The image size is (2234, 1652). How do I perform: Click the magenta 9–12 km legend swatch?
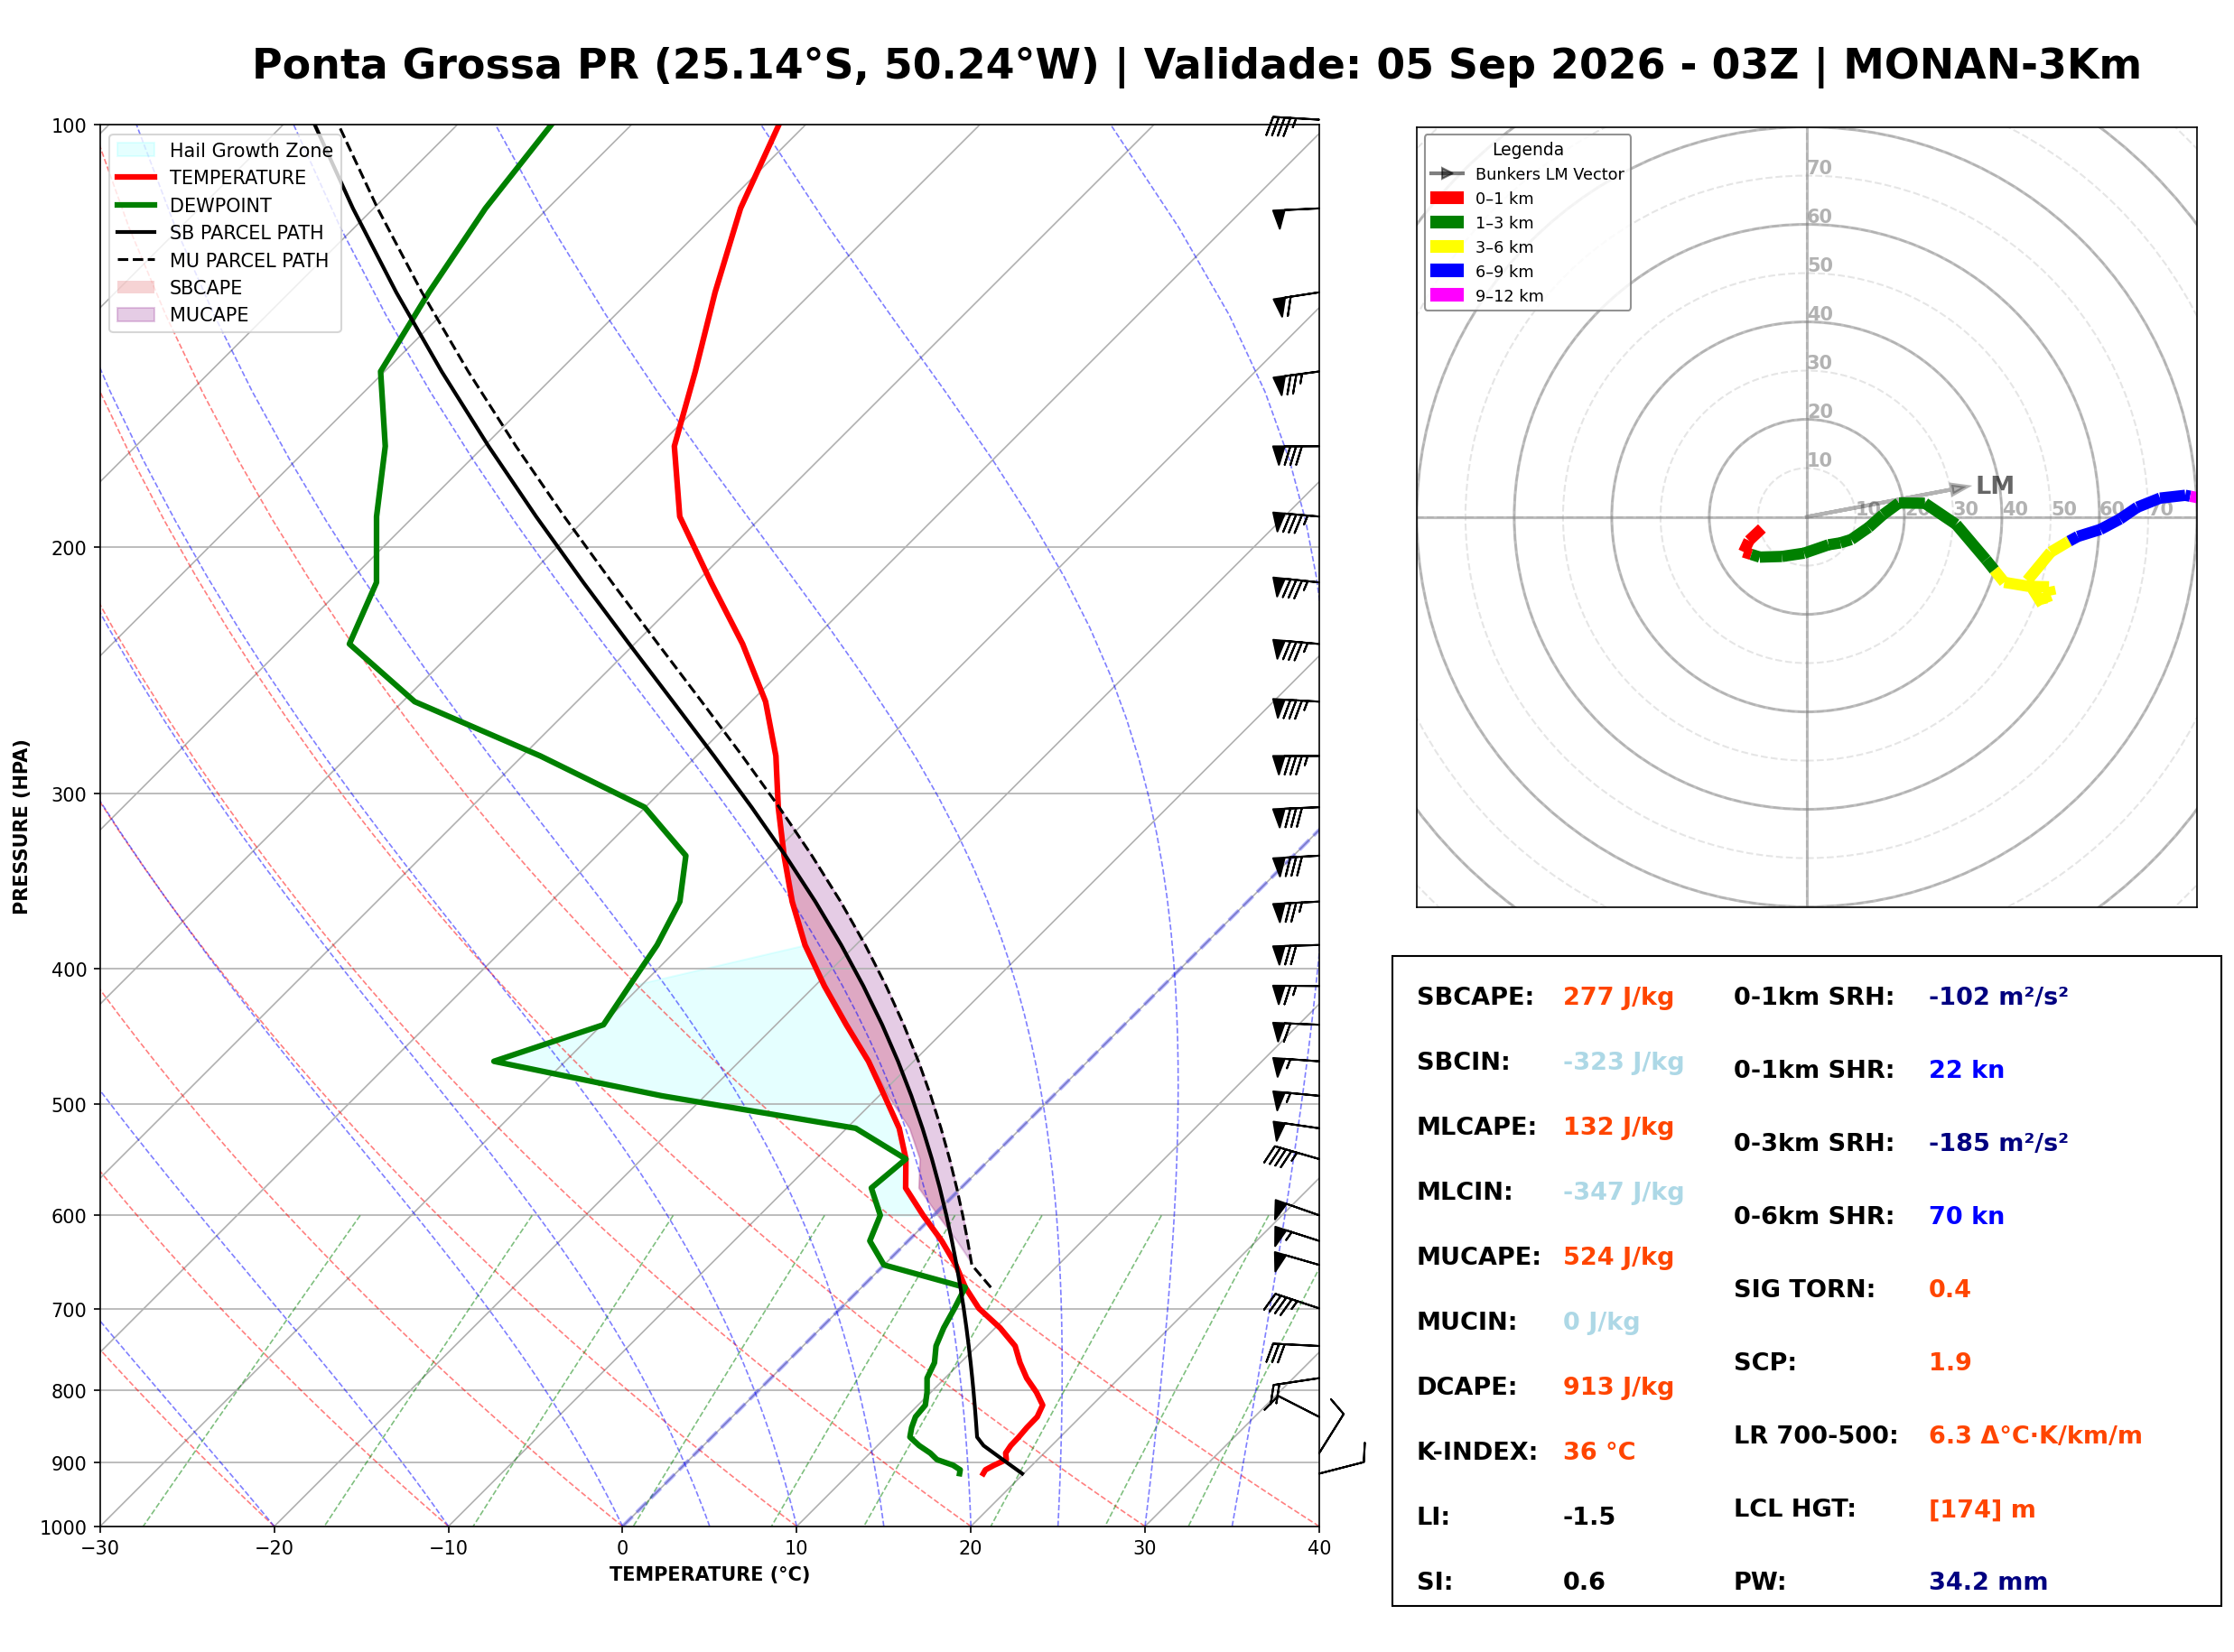1446,295
